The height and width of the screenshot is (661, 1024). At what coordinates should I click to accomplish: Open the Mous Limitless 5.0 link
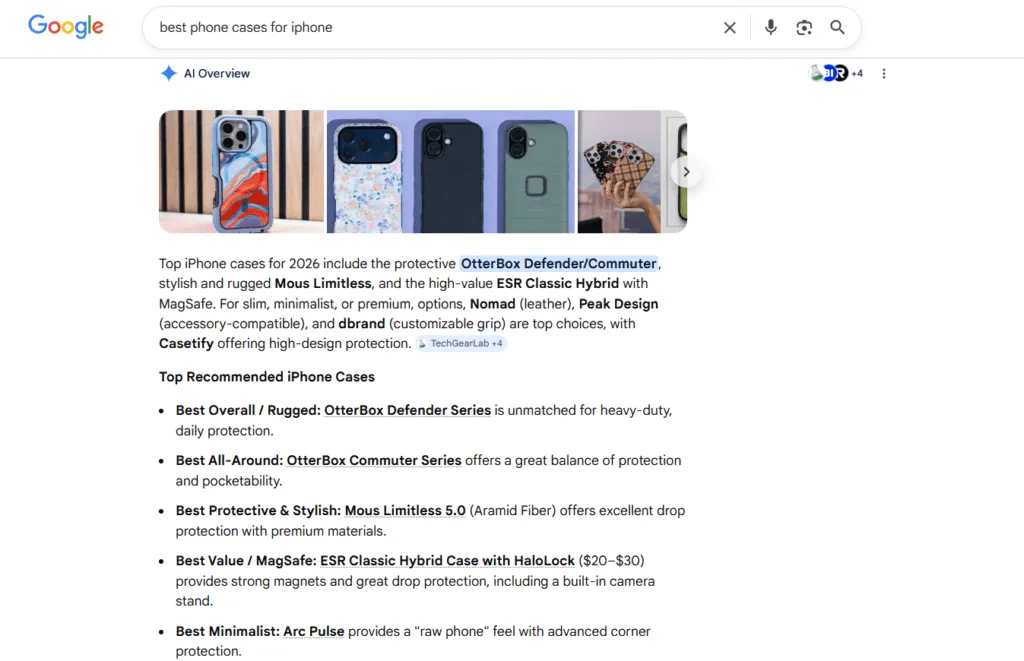coord(404,510)
